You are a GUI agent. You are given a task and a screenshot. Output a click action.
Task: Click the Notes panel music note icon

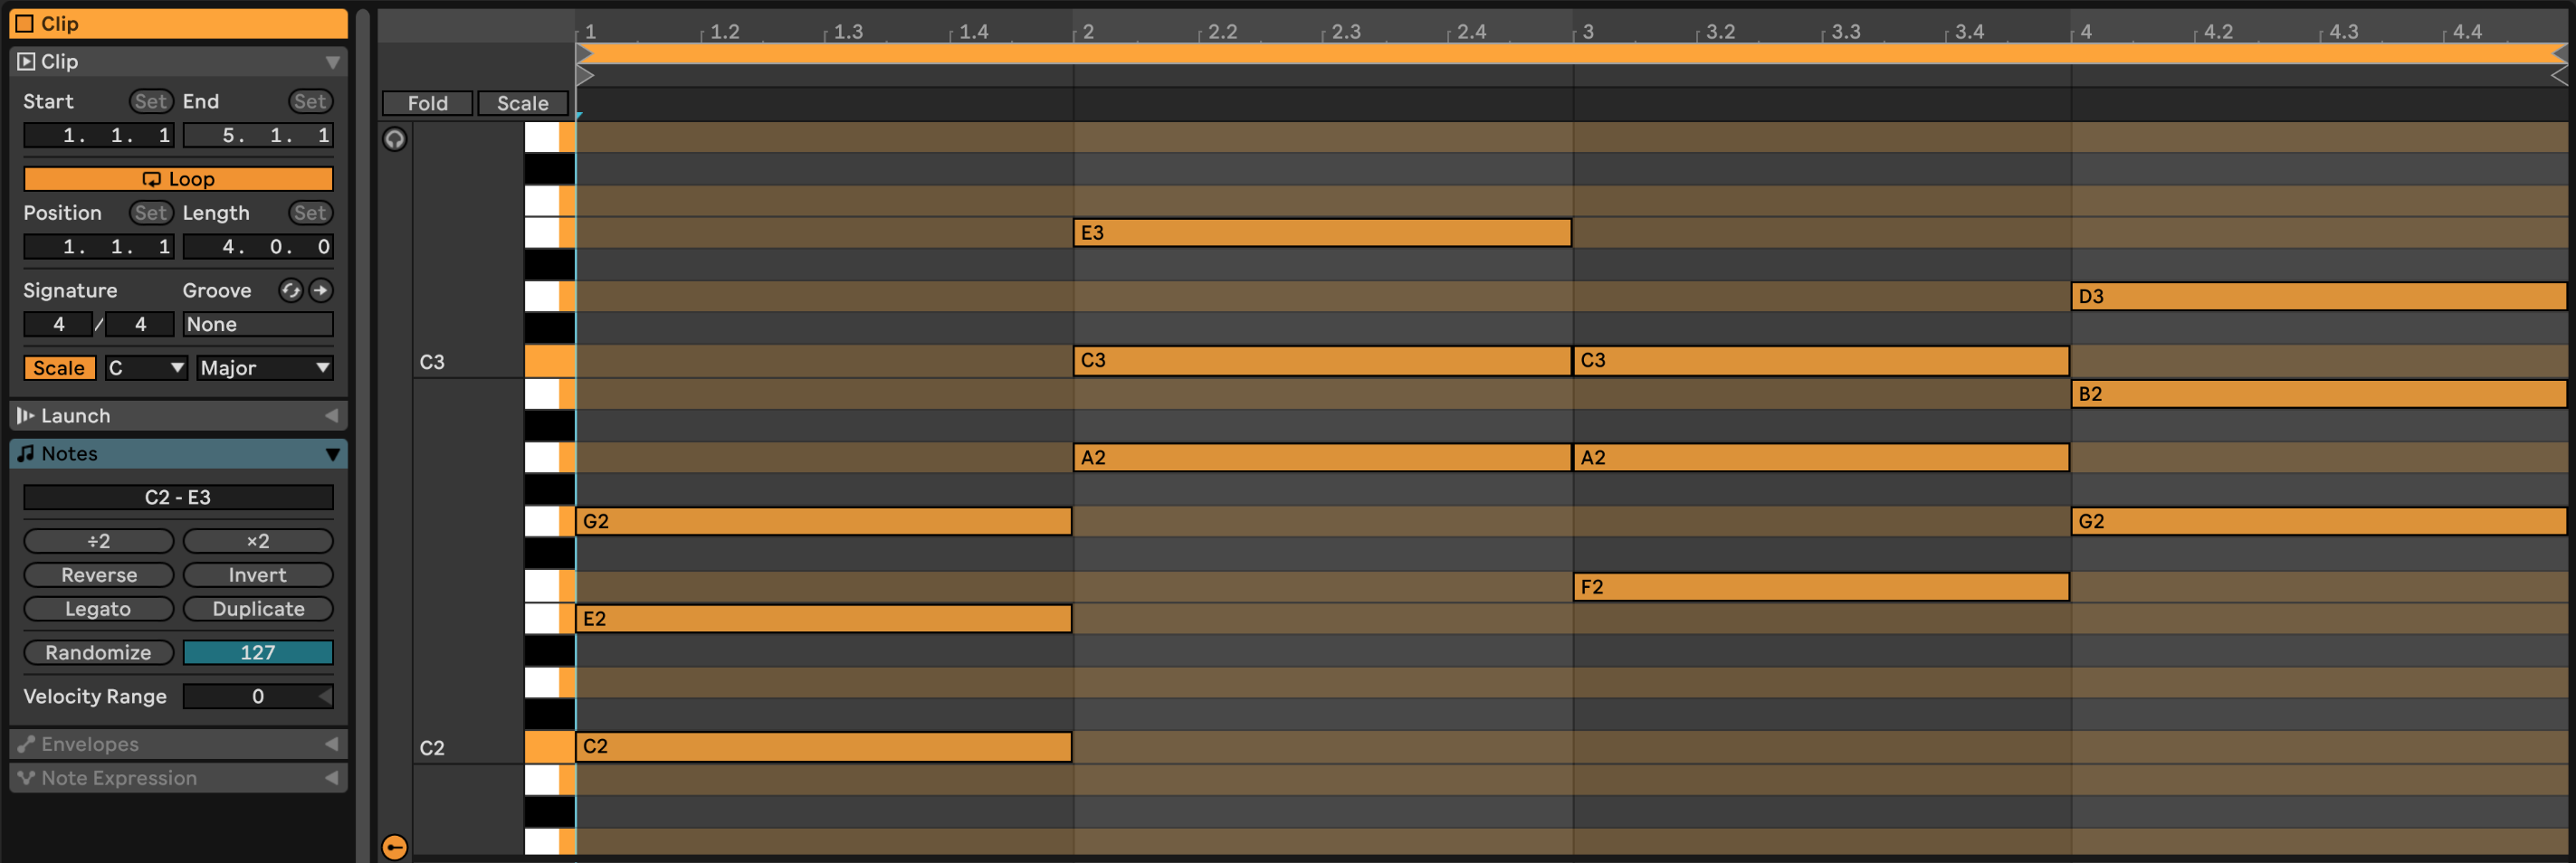[x=26, y=453]
